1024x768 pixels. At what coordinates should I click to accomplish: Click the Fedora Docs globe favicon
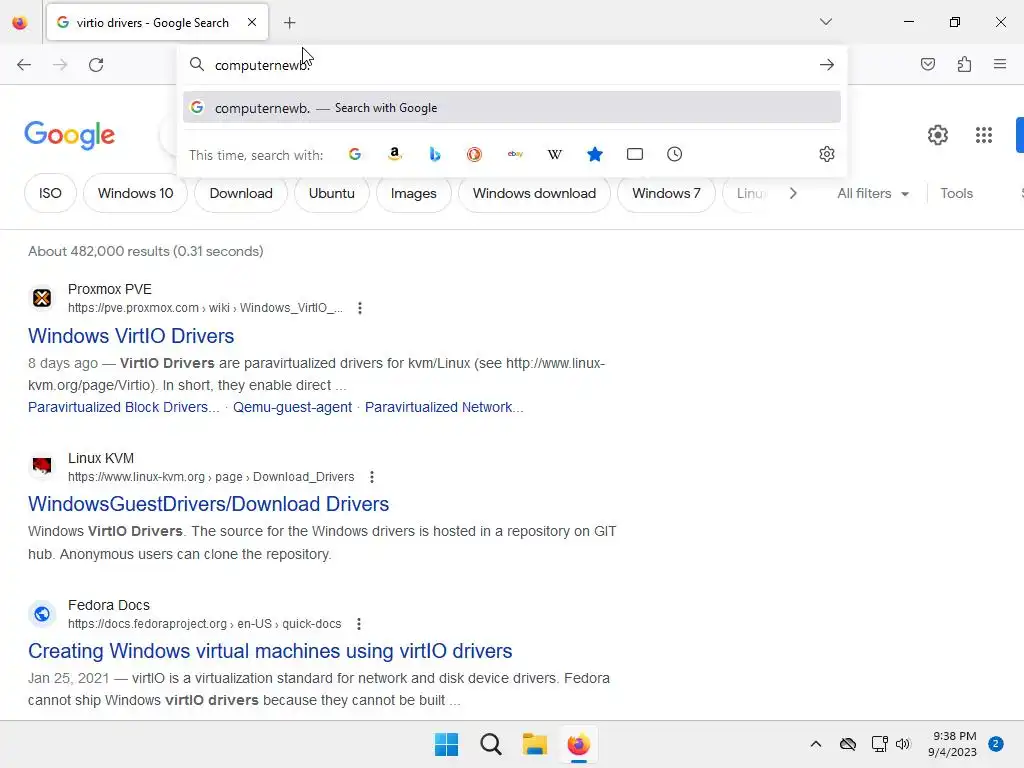coord(42,615)
